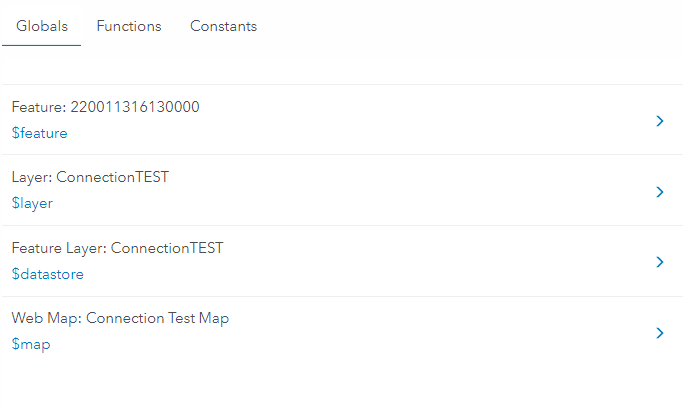683x406 pixels.
Task: Open the Web Map global row
Action: [x=340, y=331]
